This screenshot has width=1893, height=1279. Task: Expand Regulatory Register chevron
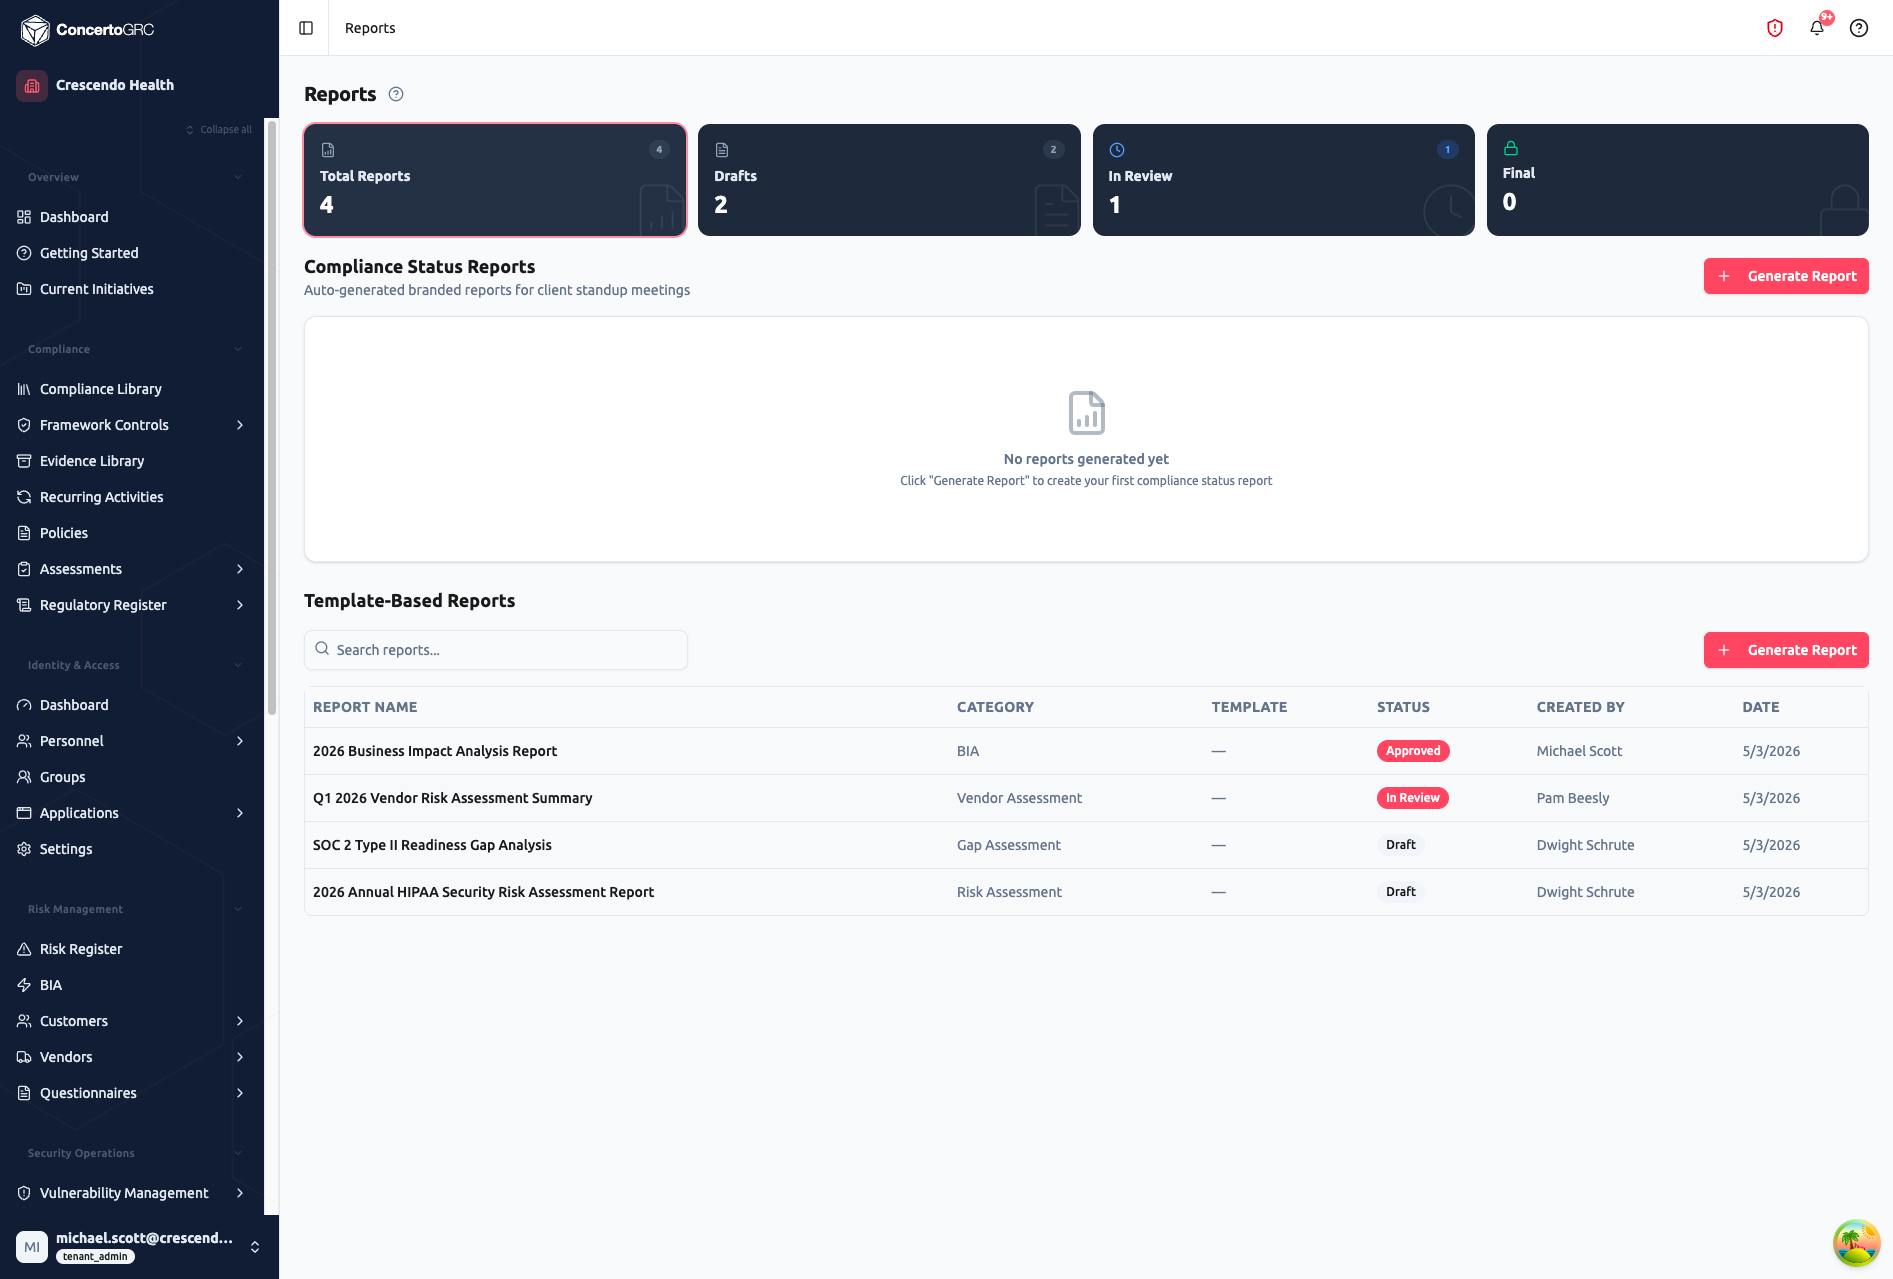tap(240, 605)
